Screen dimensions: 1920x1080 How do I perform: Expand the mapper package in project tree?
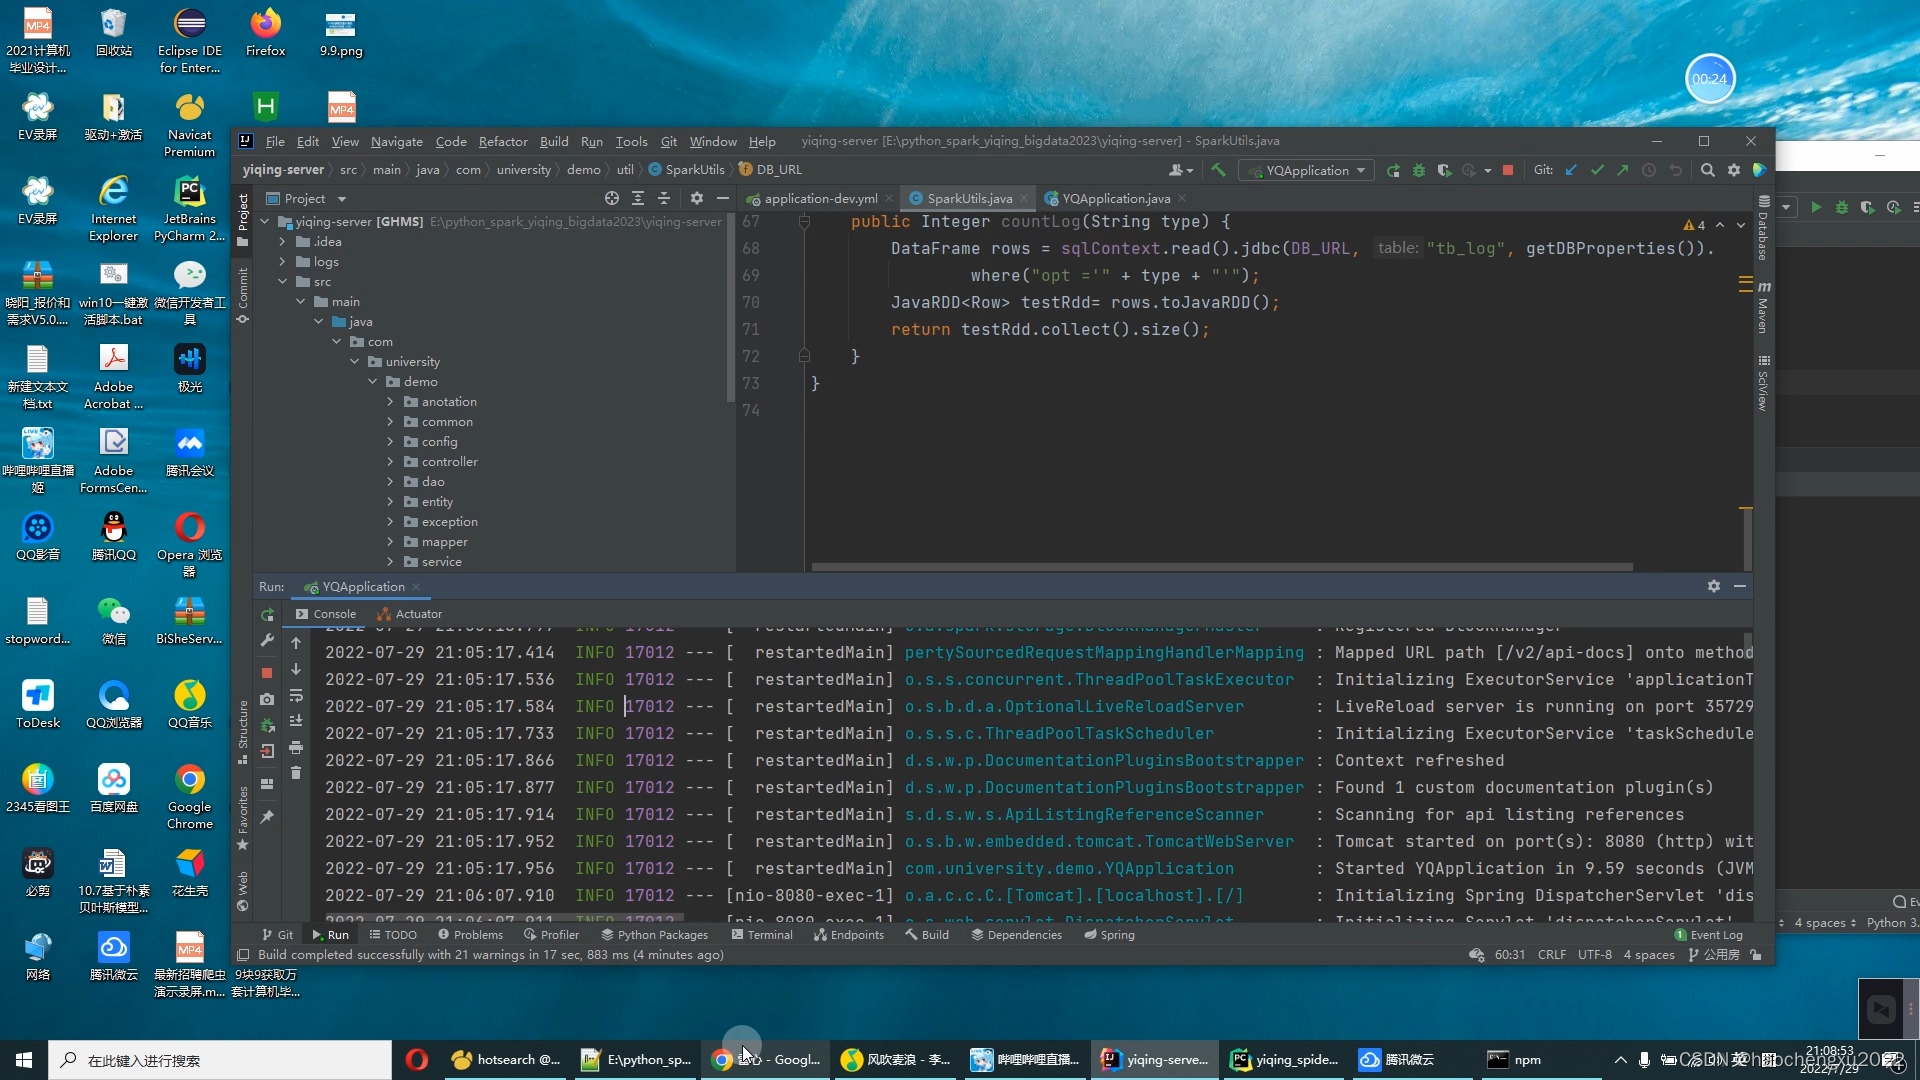click(390, 541)
